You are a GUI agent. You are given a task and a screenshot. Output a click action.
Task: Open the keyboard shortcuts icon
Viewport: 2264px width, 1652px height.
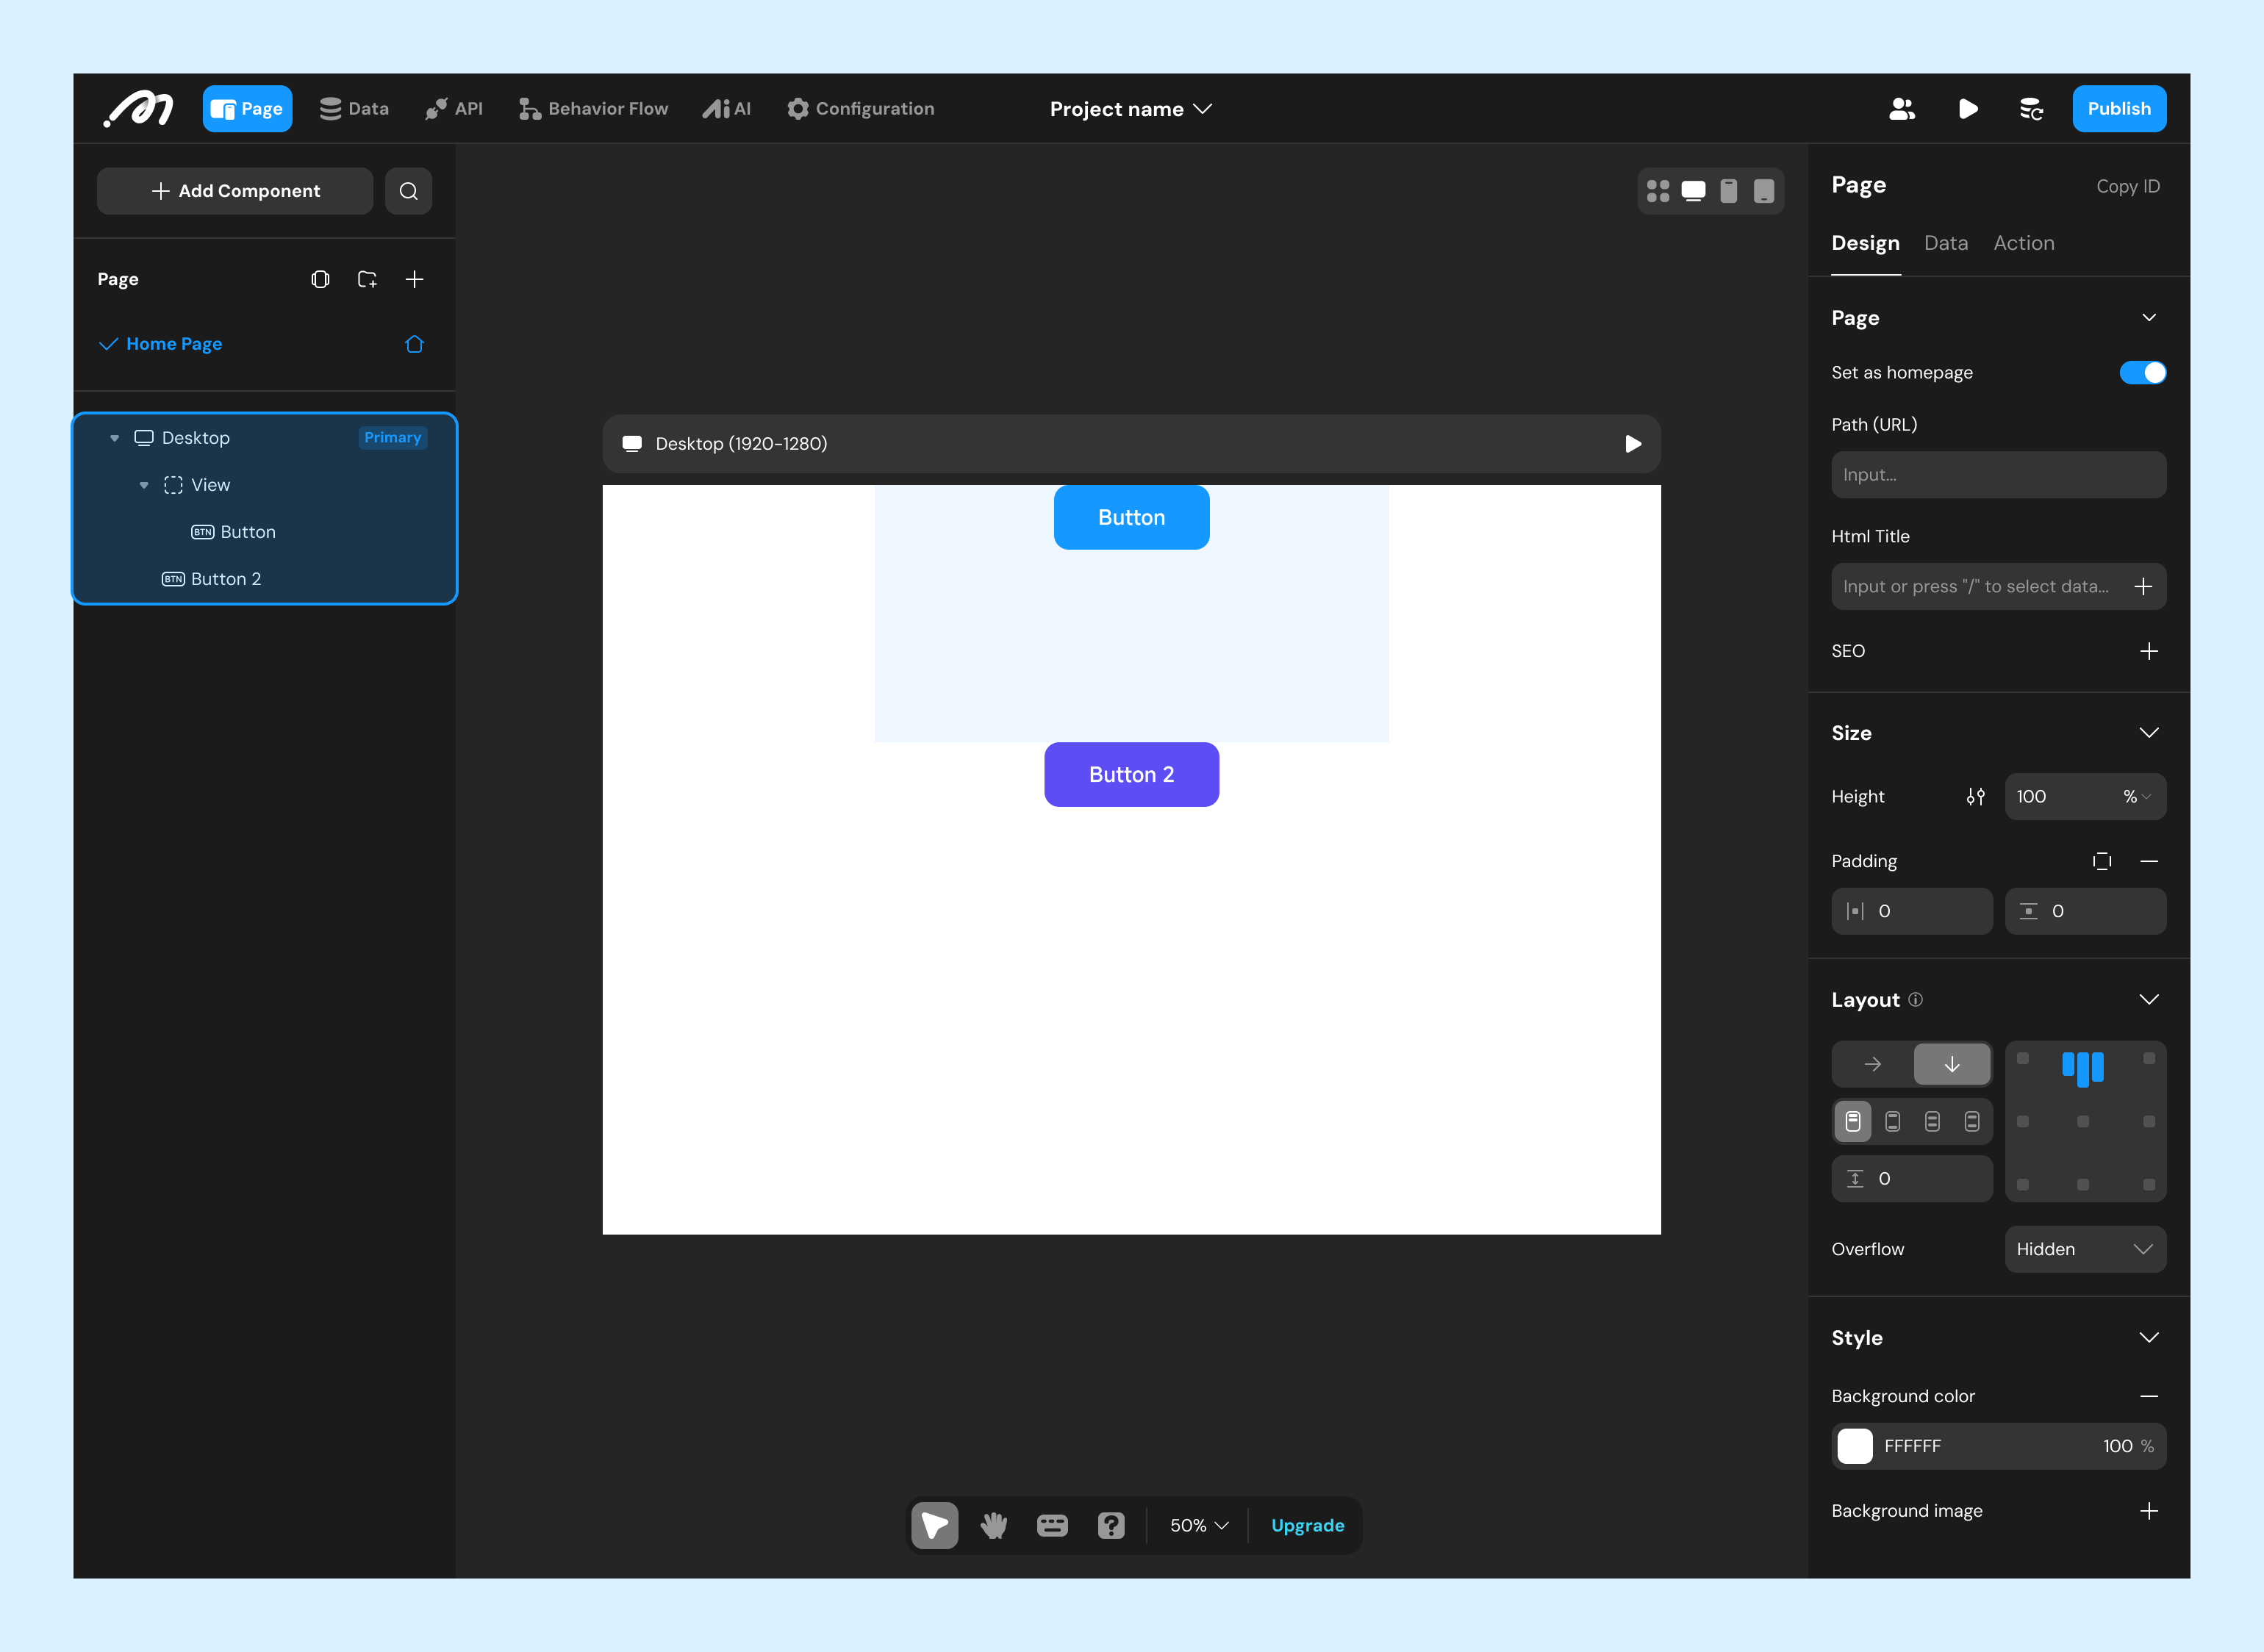pyautogui.click(x=1052, y=1525)
